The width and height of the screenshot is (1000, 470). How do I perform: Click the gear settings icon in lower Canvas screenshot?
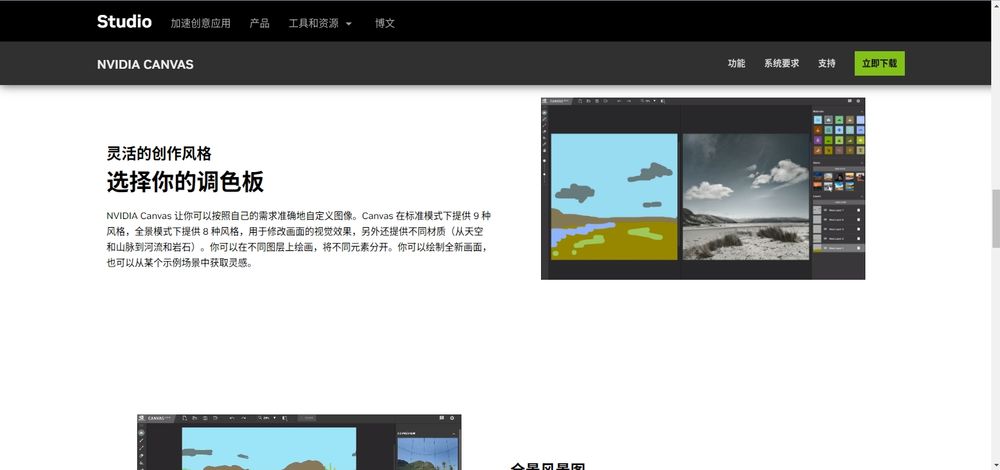452,418
